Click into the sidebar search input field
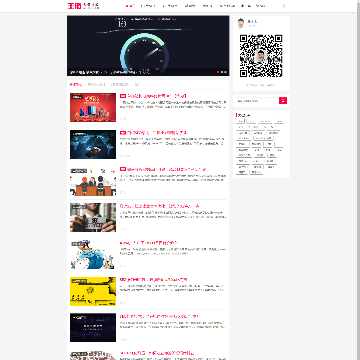 click(x=257, y=101)
